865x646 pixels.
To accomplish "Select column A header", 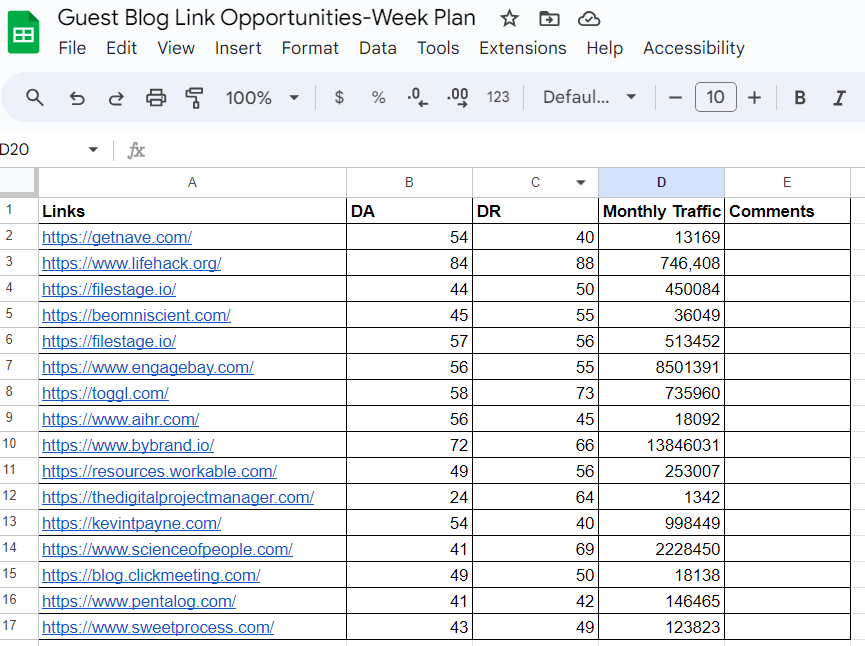I will (x=192, y=183).
